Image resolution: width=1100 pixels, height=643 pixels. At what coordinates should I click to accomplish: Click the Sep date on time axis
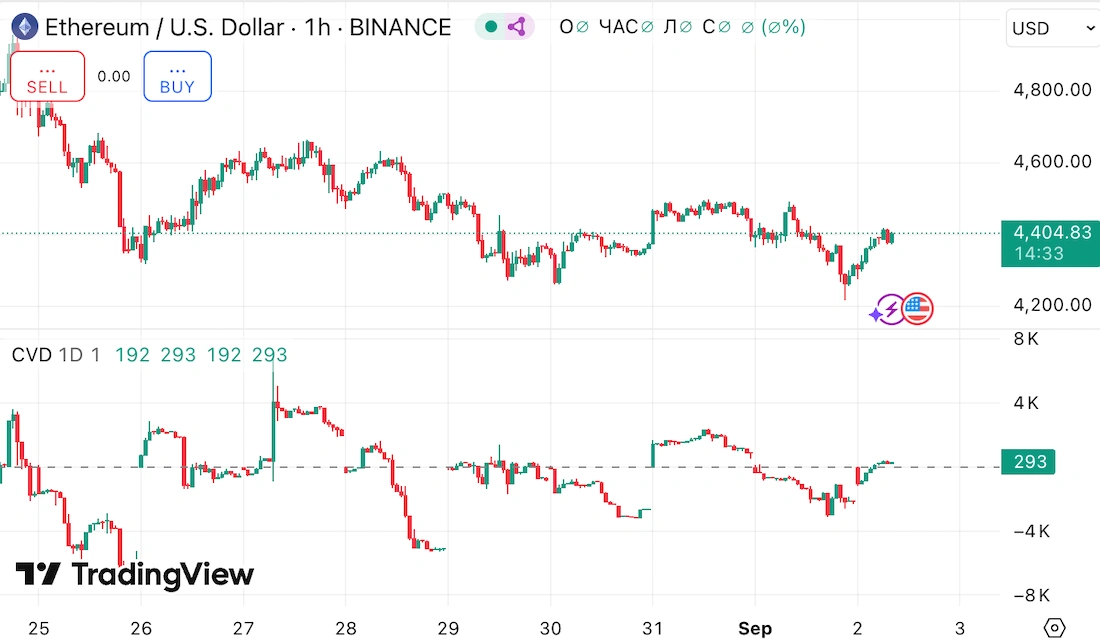(x=755, y=628)
